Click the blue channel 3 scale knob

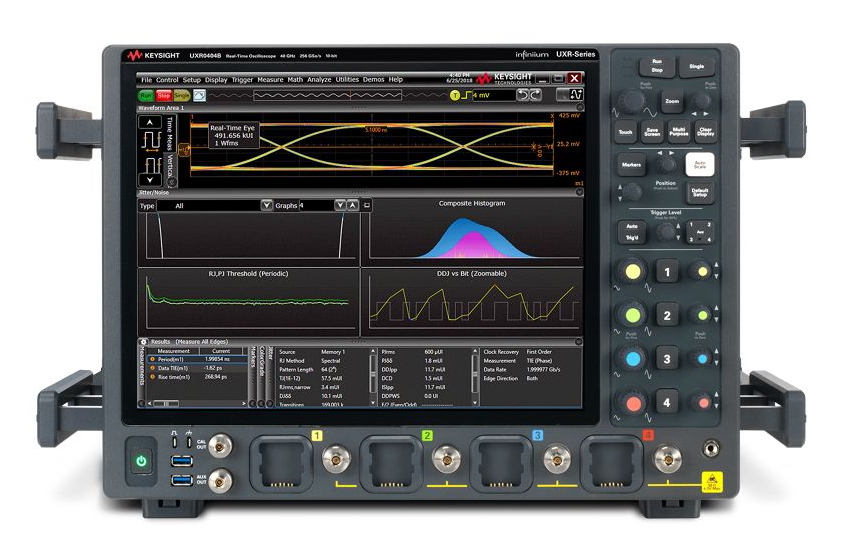[x=632, y=358]
